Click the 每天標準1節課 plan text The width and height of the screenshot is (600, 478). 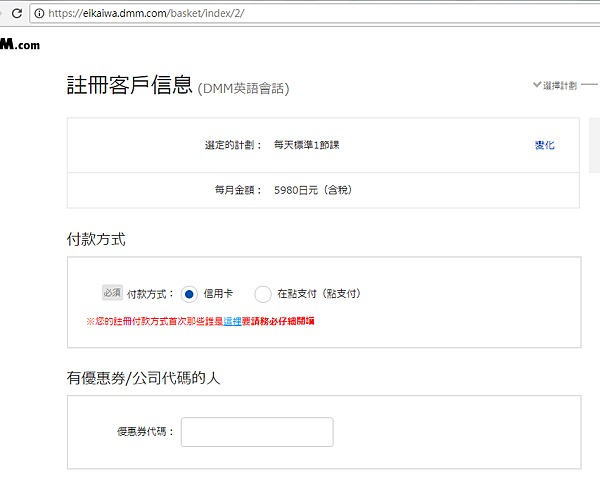pos(307,145)
